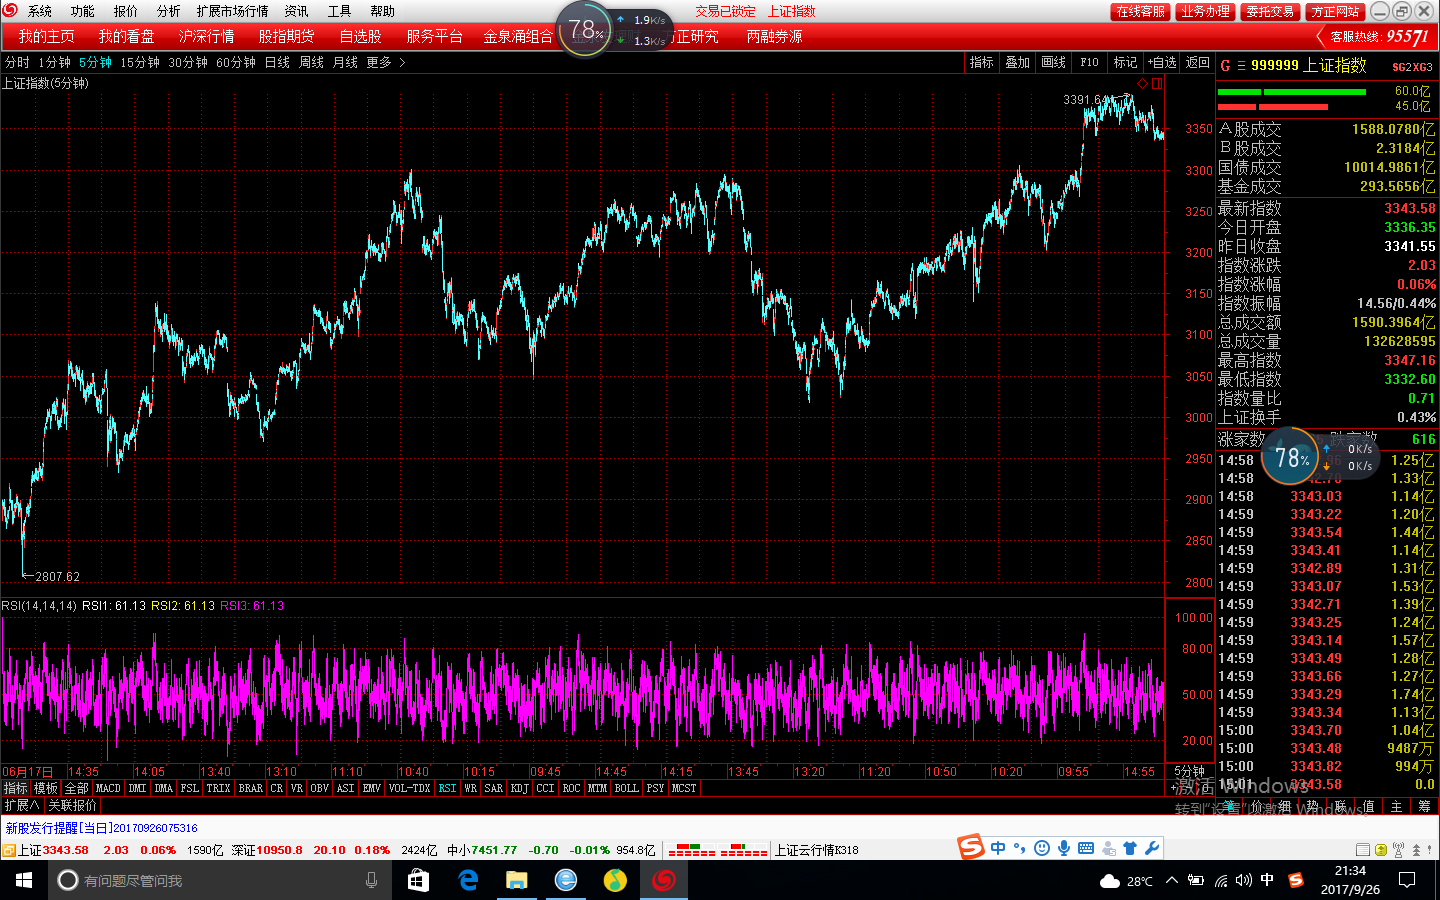Click the yellow dollar icon in the status bar
This screenshot has height=900, width=1440.
pyautogui.click(x=1381, y=850)
